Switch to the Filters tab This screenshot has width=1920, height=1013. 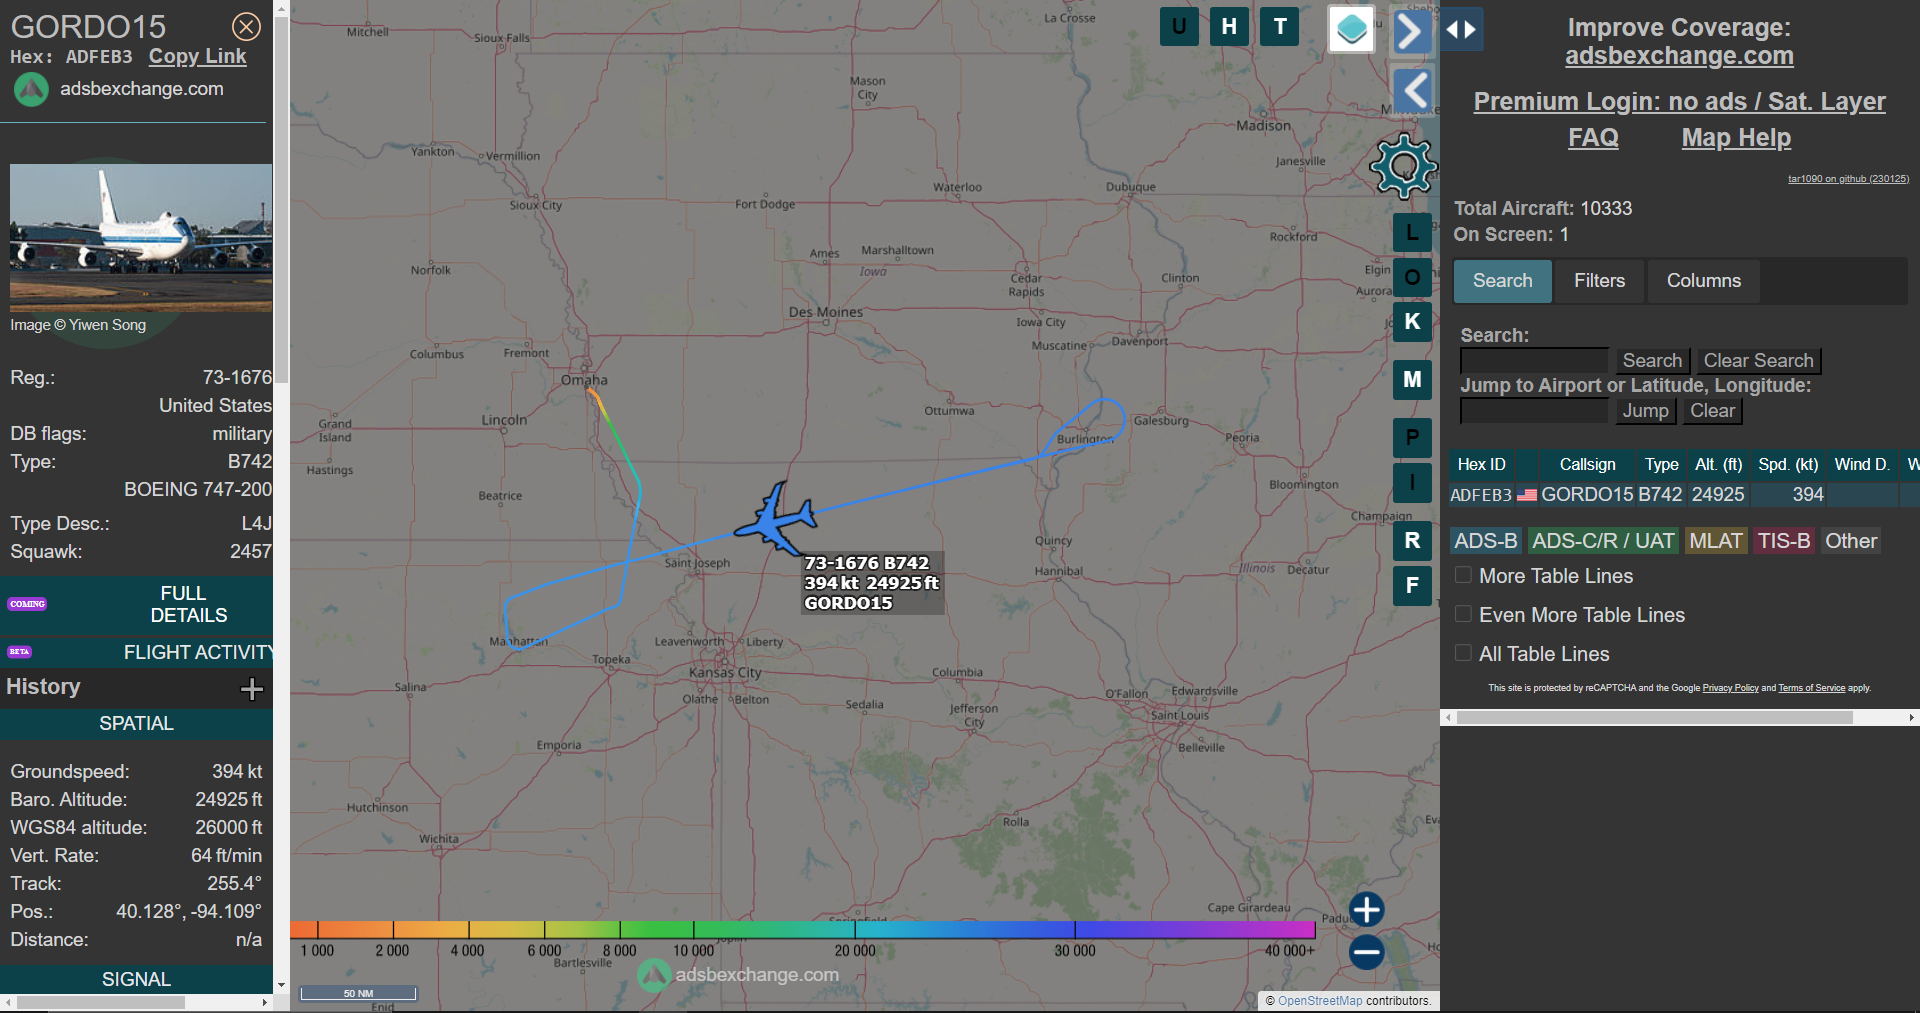click(x=1599, y=281)
